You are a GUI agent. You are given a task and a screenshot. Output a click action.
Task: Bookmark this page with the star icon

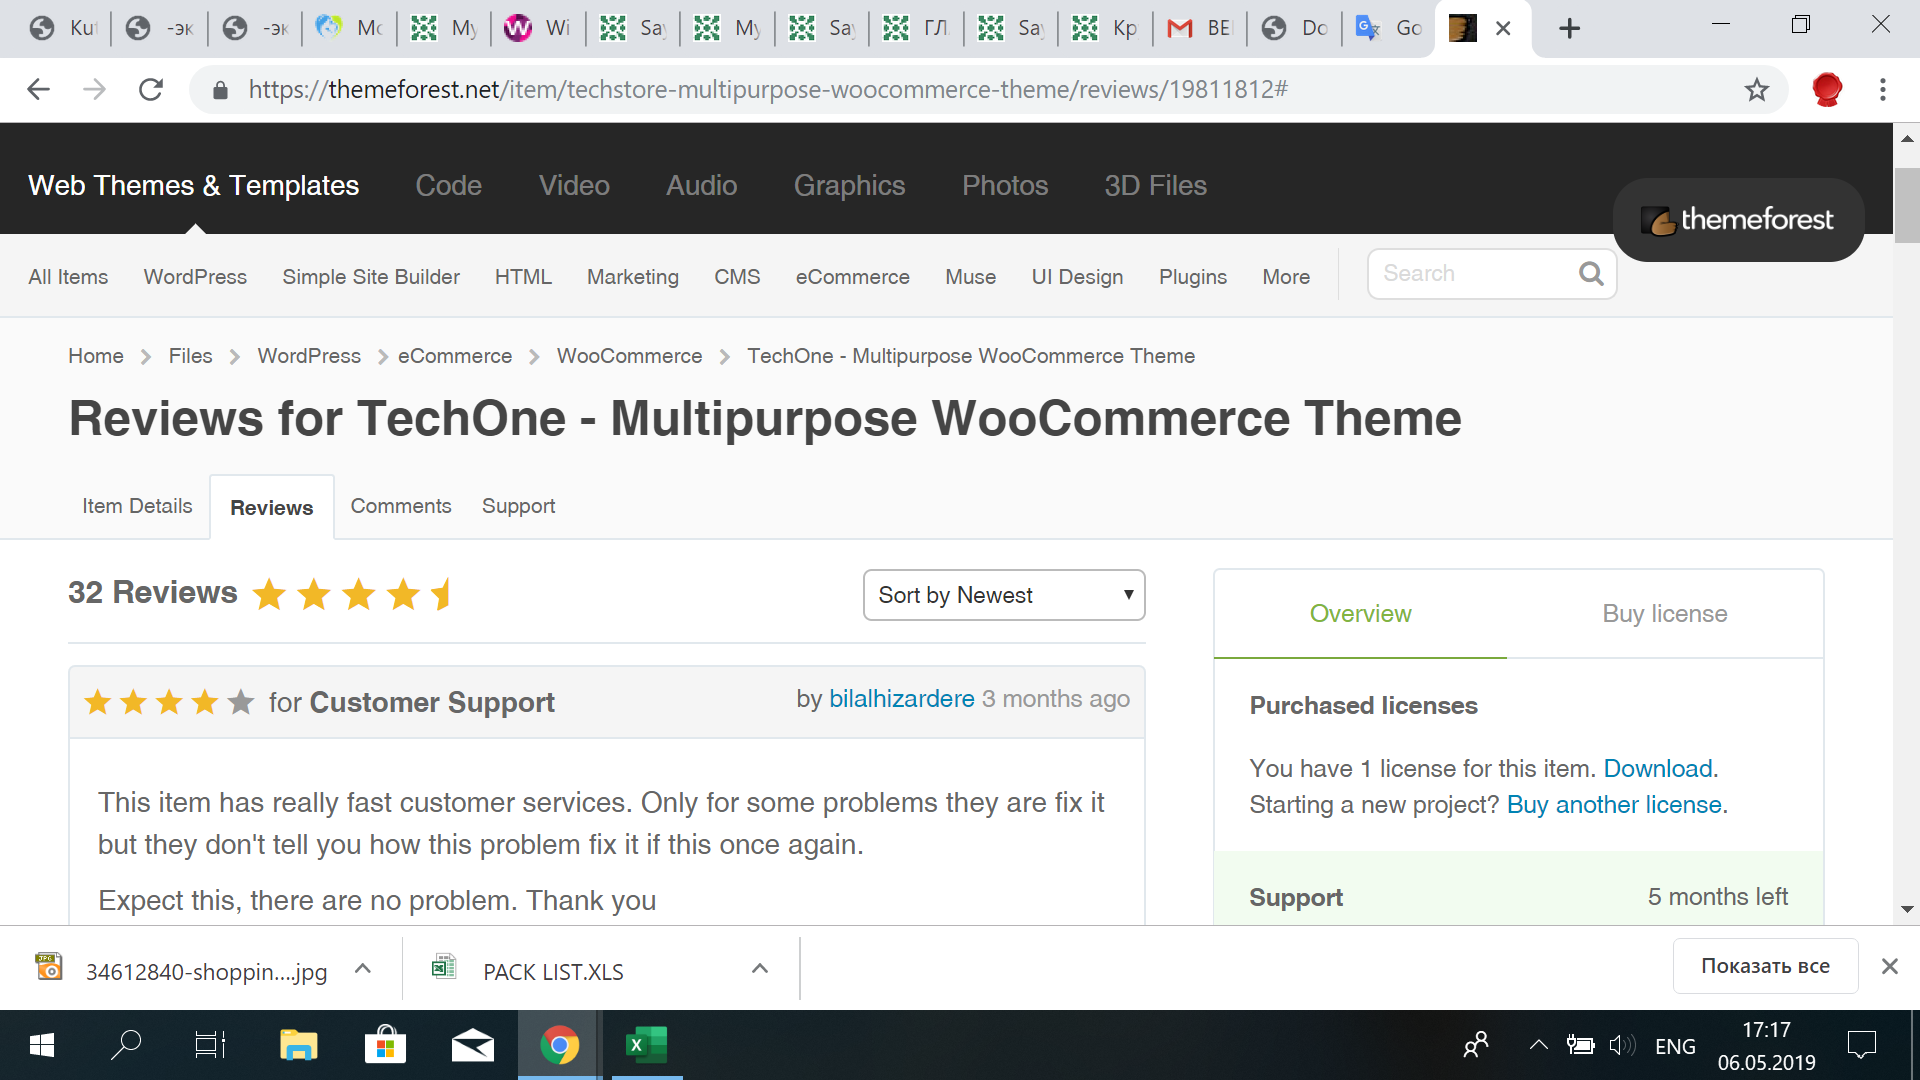[1757, 90]
